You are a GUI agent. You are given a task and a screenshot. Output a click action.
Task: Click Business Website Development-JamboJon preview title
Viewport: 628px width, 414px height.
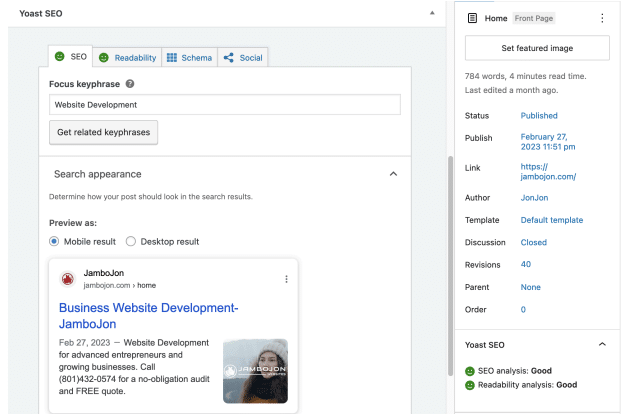[149, 316]
